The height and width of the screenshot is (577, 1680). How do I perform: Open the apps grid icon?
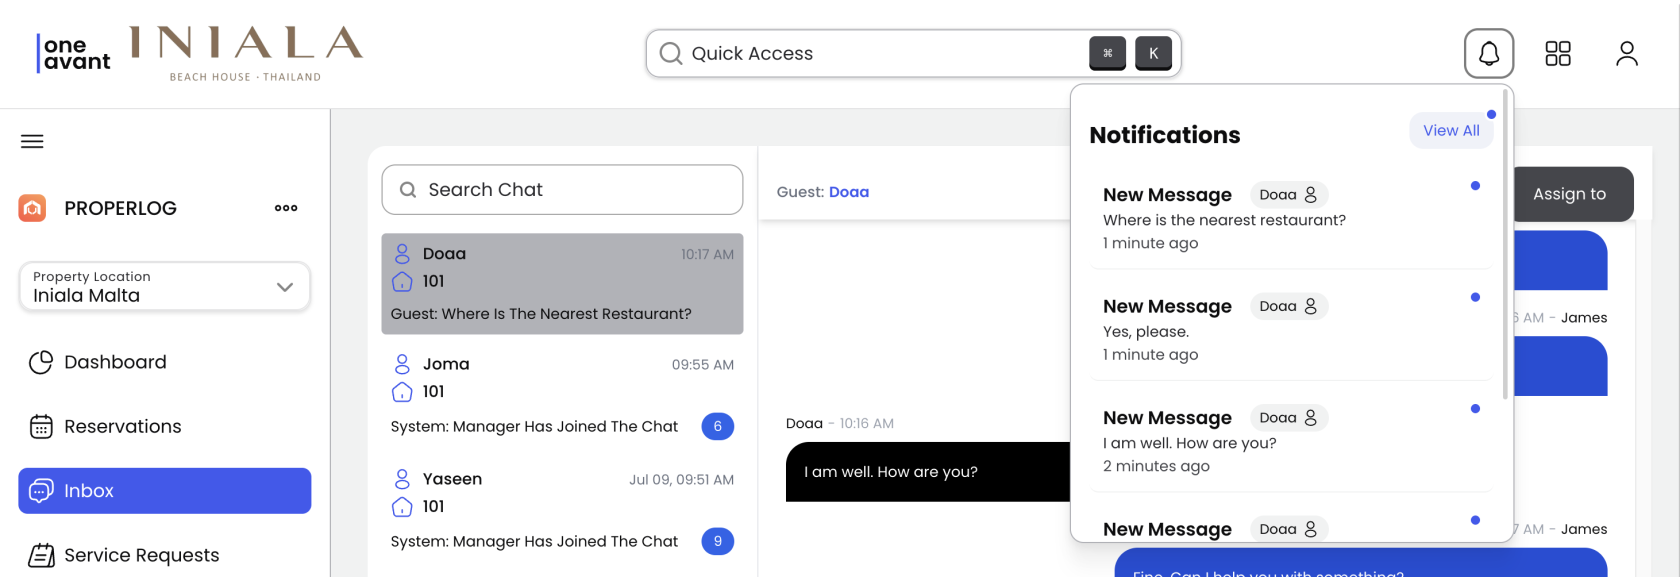(1558, 54)
